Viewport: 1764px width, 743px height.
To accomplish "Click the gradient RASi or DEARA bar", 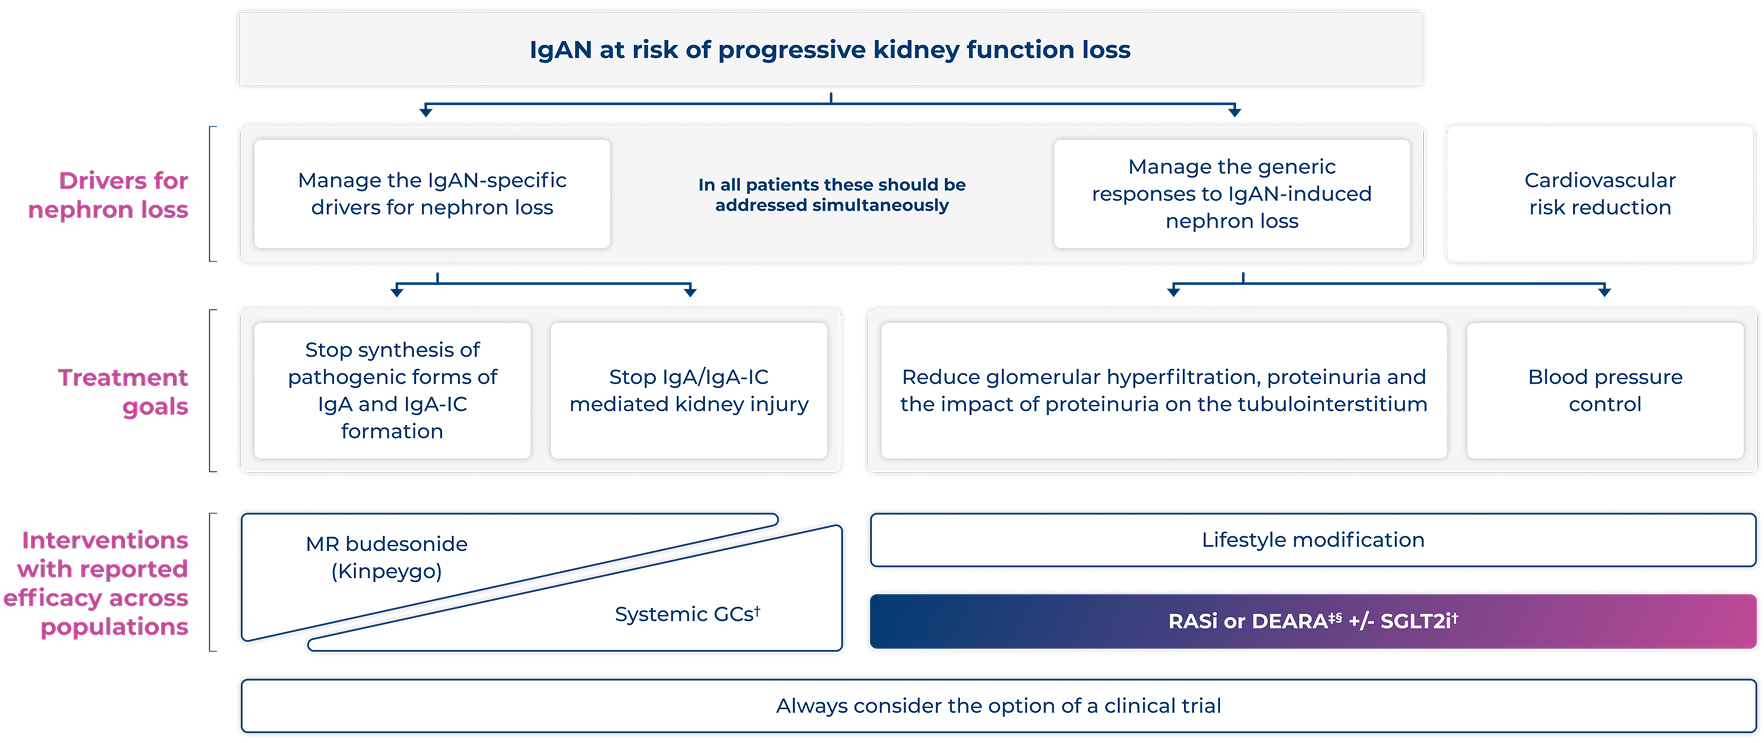I will click(x=1312, y=621).
